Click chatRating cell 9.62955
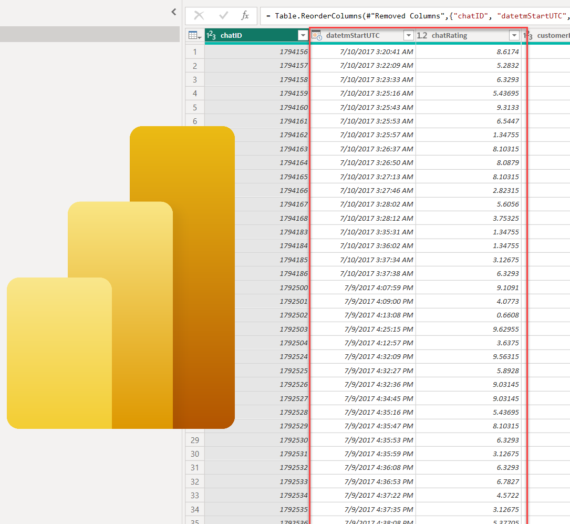Screen dimensions: 570x524 click(x=468, y=329)
